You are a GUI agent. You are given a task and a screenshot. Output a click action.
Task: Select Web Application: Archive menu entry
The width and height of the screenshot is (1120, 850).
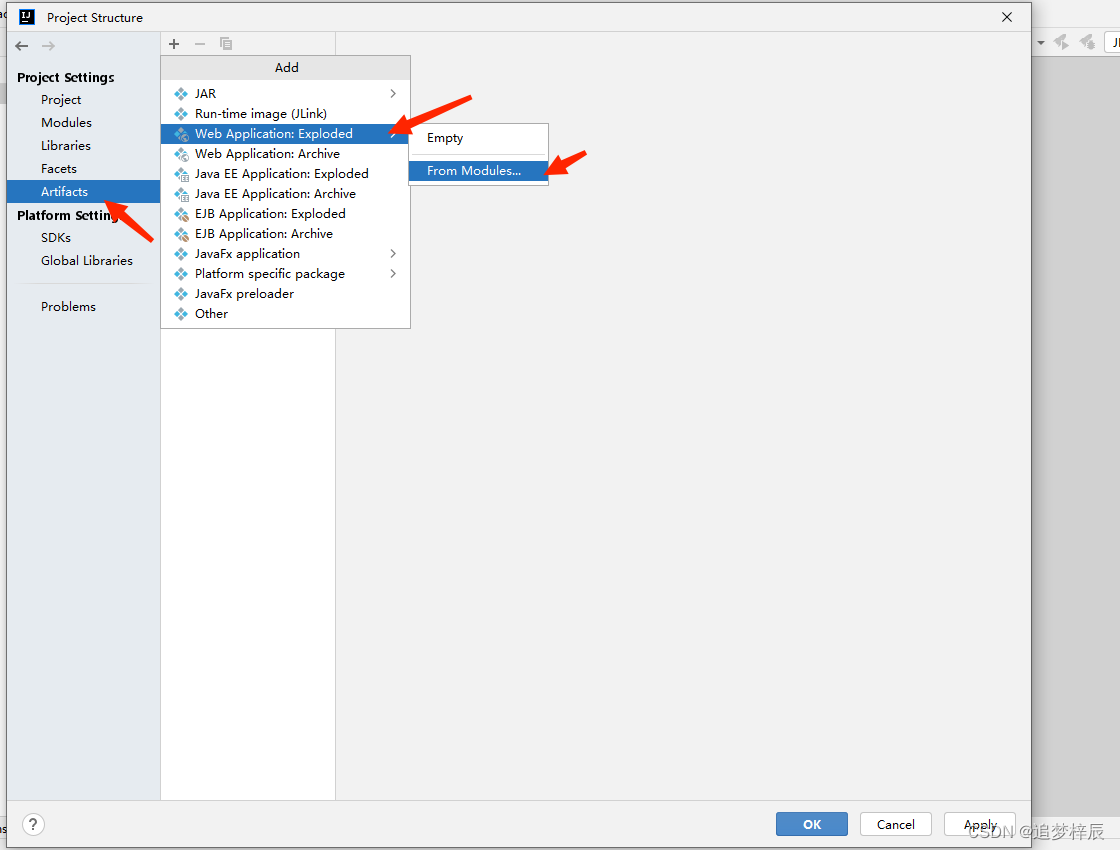pos(286,154)
